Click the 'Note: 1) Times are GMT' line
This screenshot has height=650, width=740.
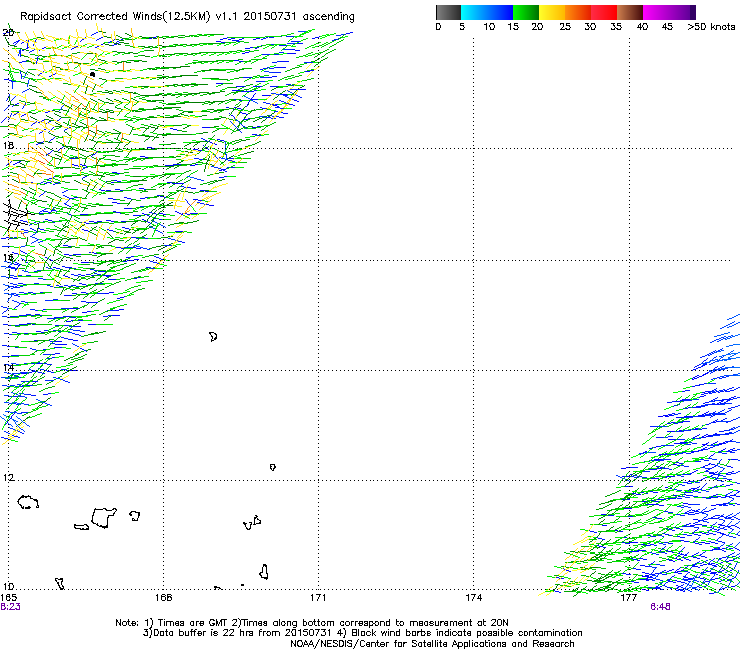pyautogui.click(x=311, y=623)
